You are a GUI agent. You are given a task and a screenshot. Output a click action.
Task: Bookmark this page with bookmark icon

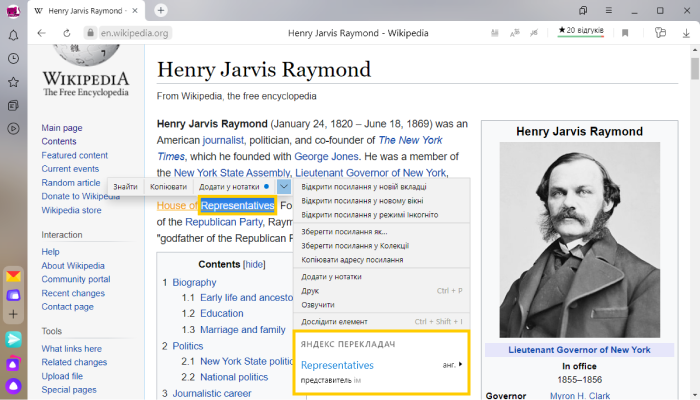625,33
